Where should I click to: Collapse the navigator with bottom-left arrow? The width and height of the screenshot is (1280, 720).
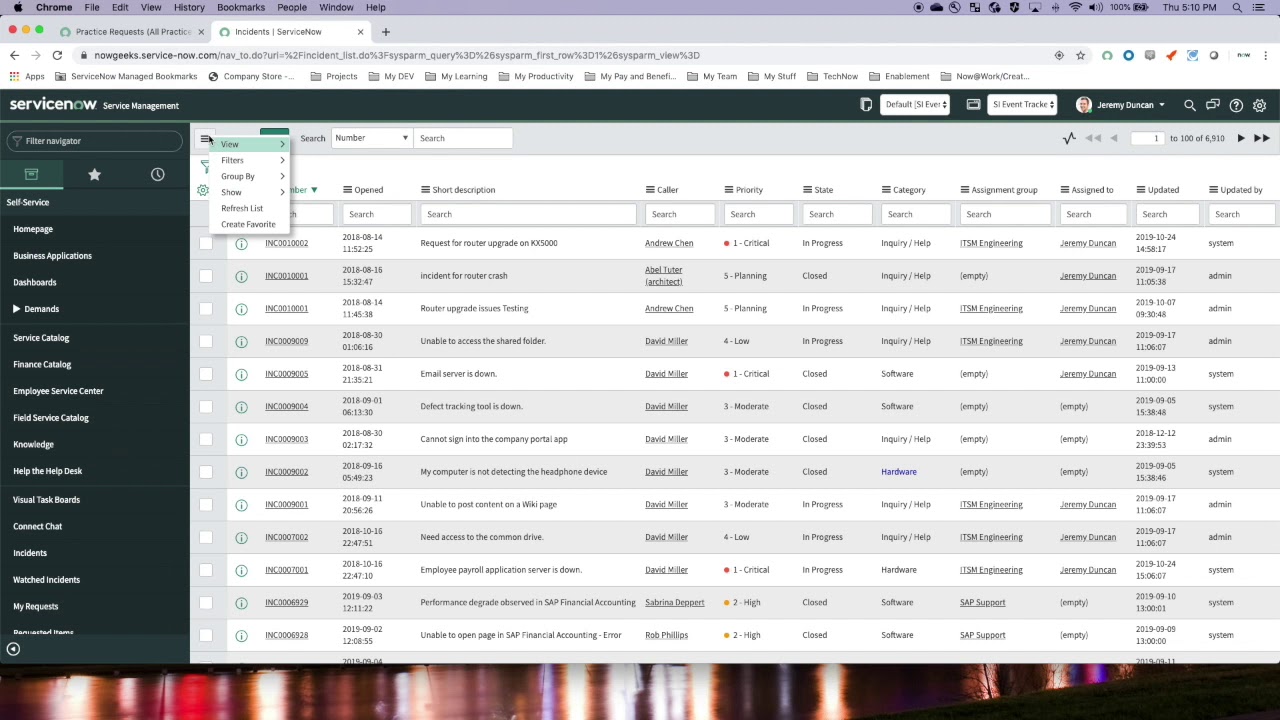tap(13, 649)
